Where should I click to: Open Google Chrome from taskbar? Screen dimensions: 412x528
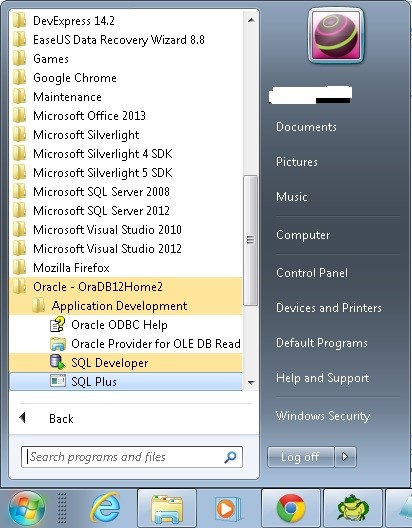click(x=290, y=508)
